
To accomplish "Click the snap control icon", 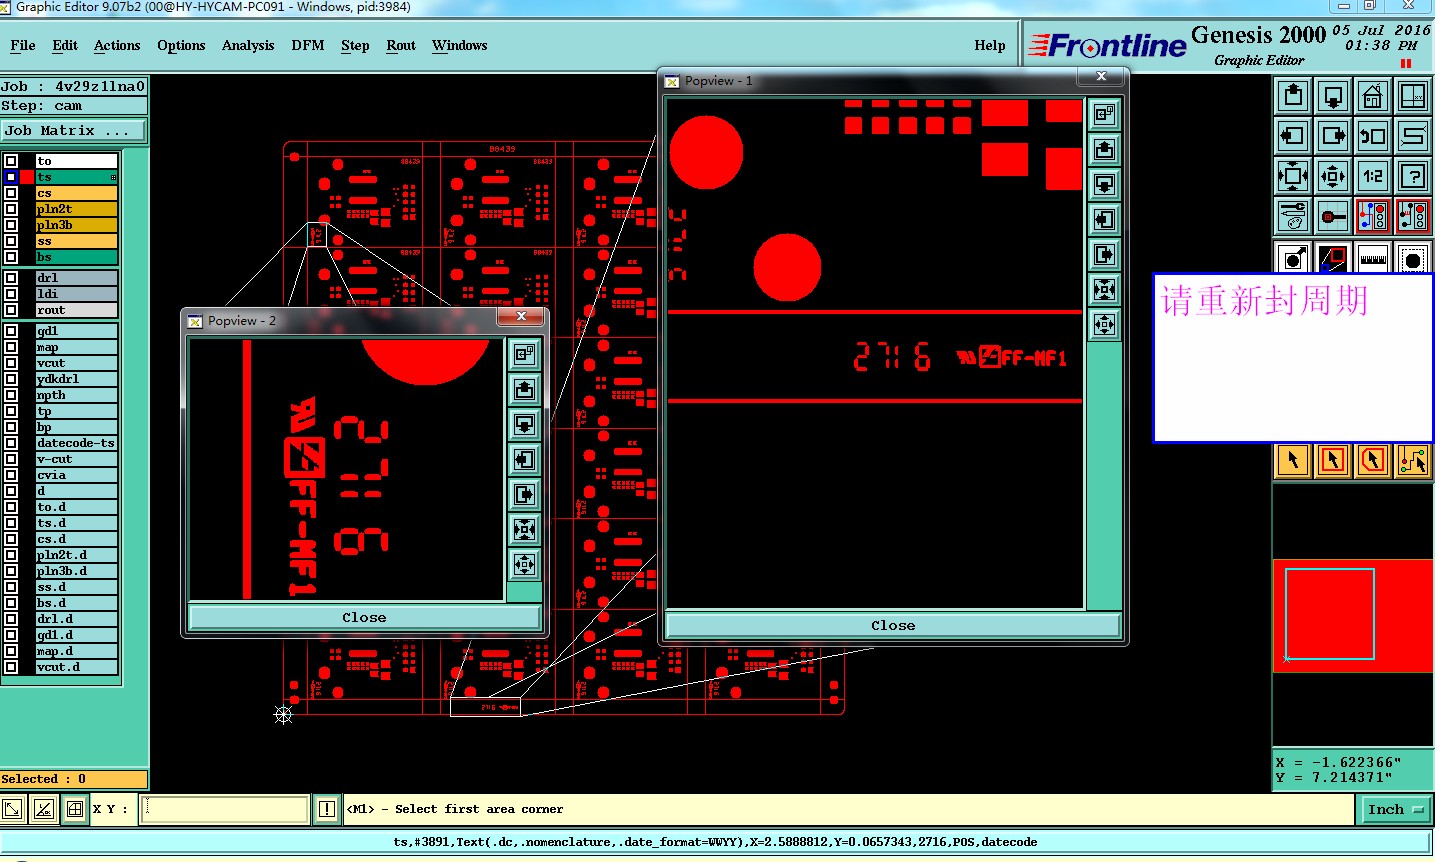I will click(1333, 216).
